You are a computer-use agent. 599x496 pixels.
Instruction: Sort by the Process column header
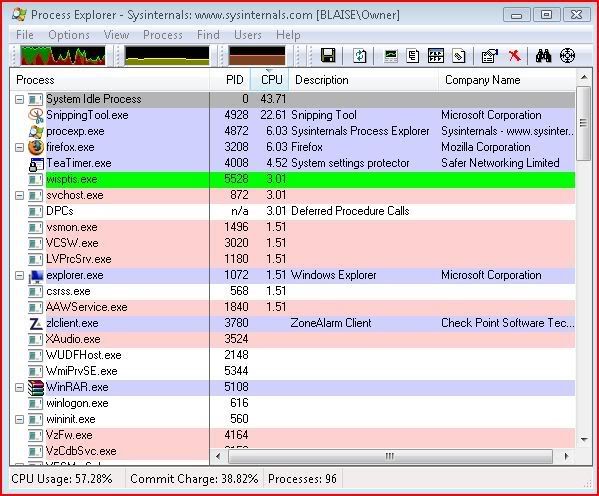point(109,80)
